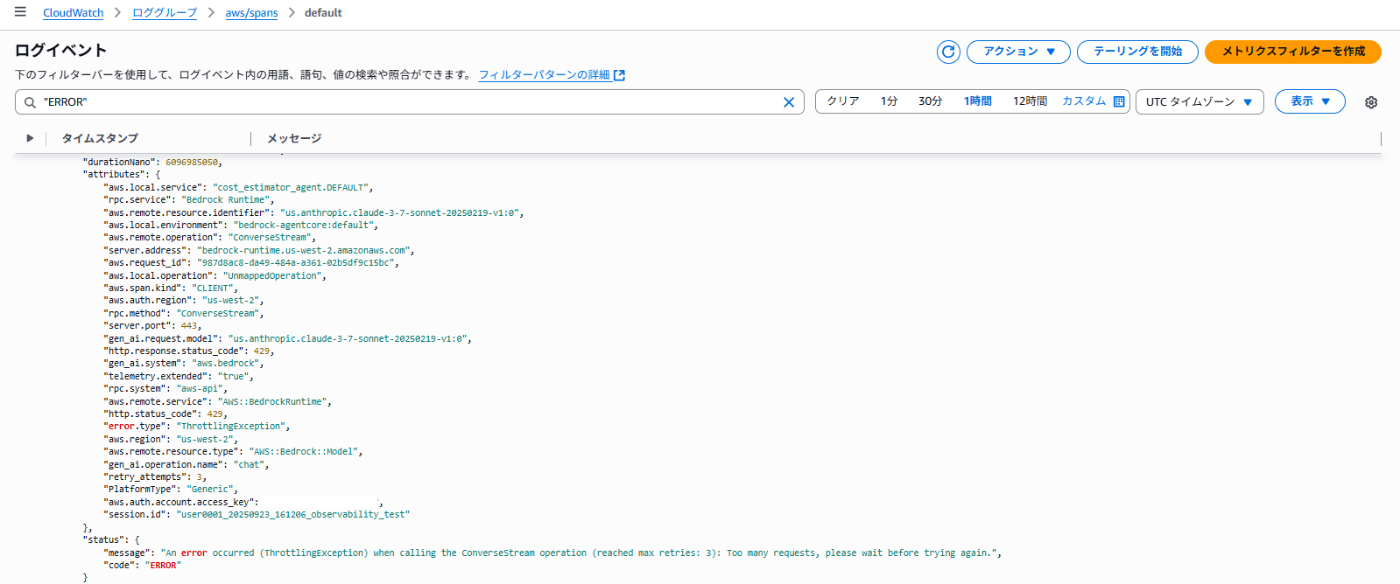The height and width of the screenshot is (584, 1400).
Task: Click the refresh log events icon
Action: click(x=948, y=52)
